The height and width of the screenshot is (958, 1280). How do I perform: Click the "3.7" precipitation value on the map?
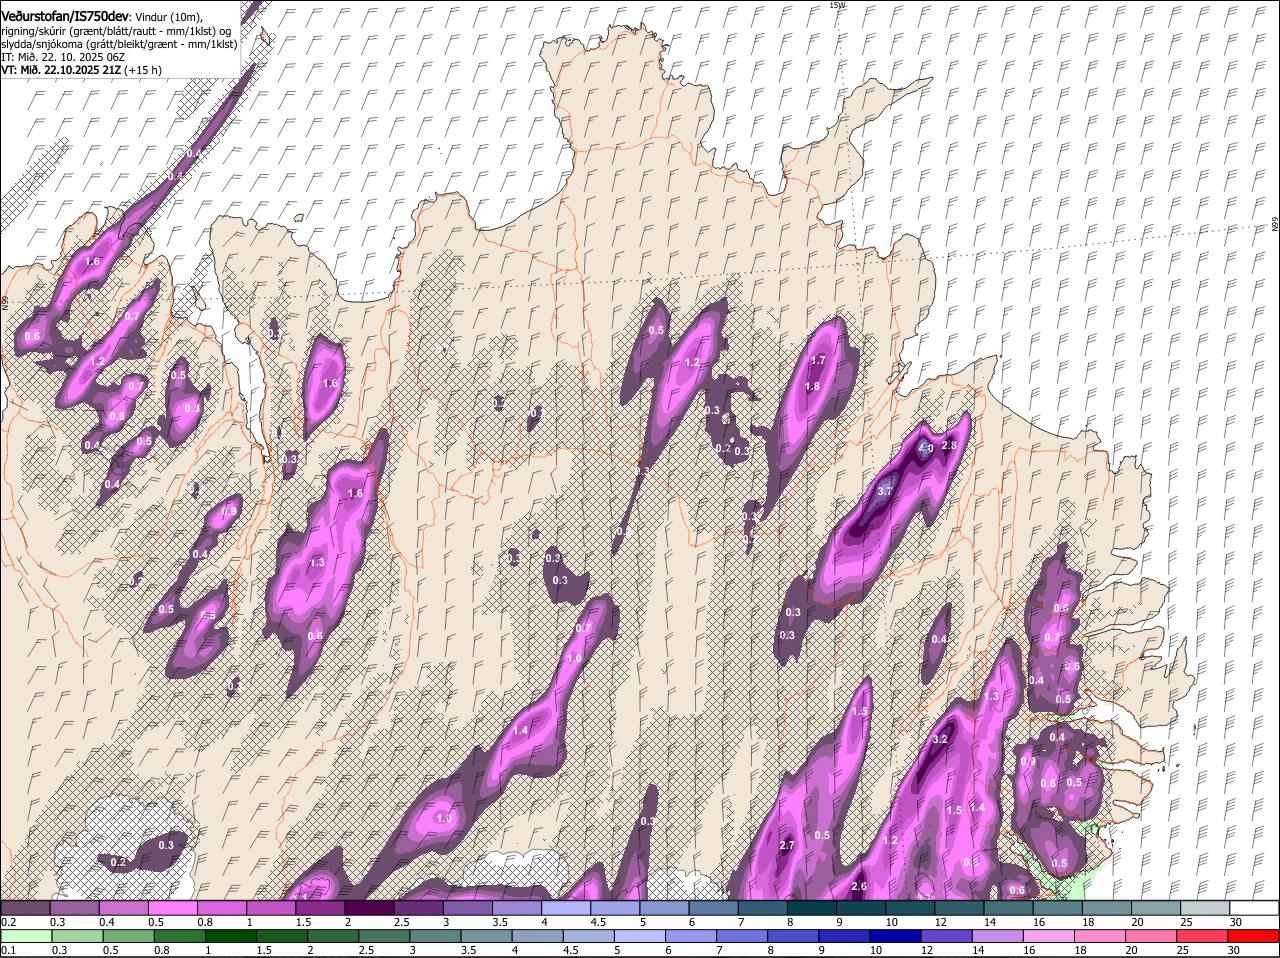pyautogui.click(x=885, y=492)
